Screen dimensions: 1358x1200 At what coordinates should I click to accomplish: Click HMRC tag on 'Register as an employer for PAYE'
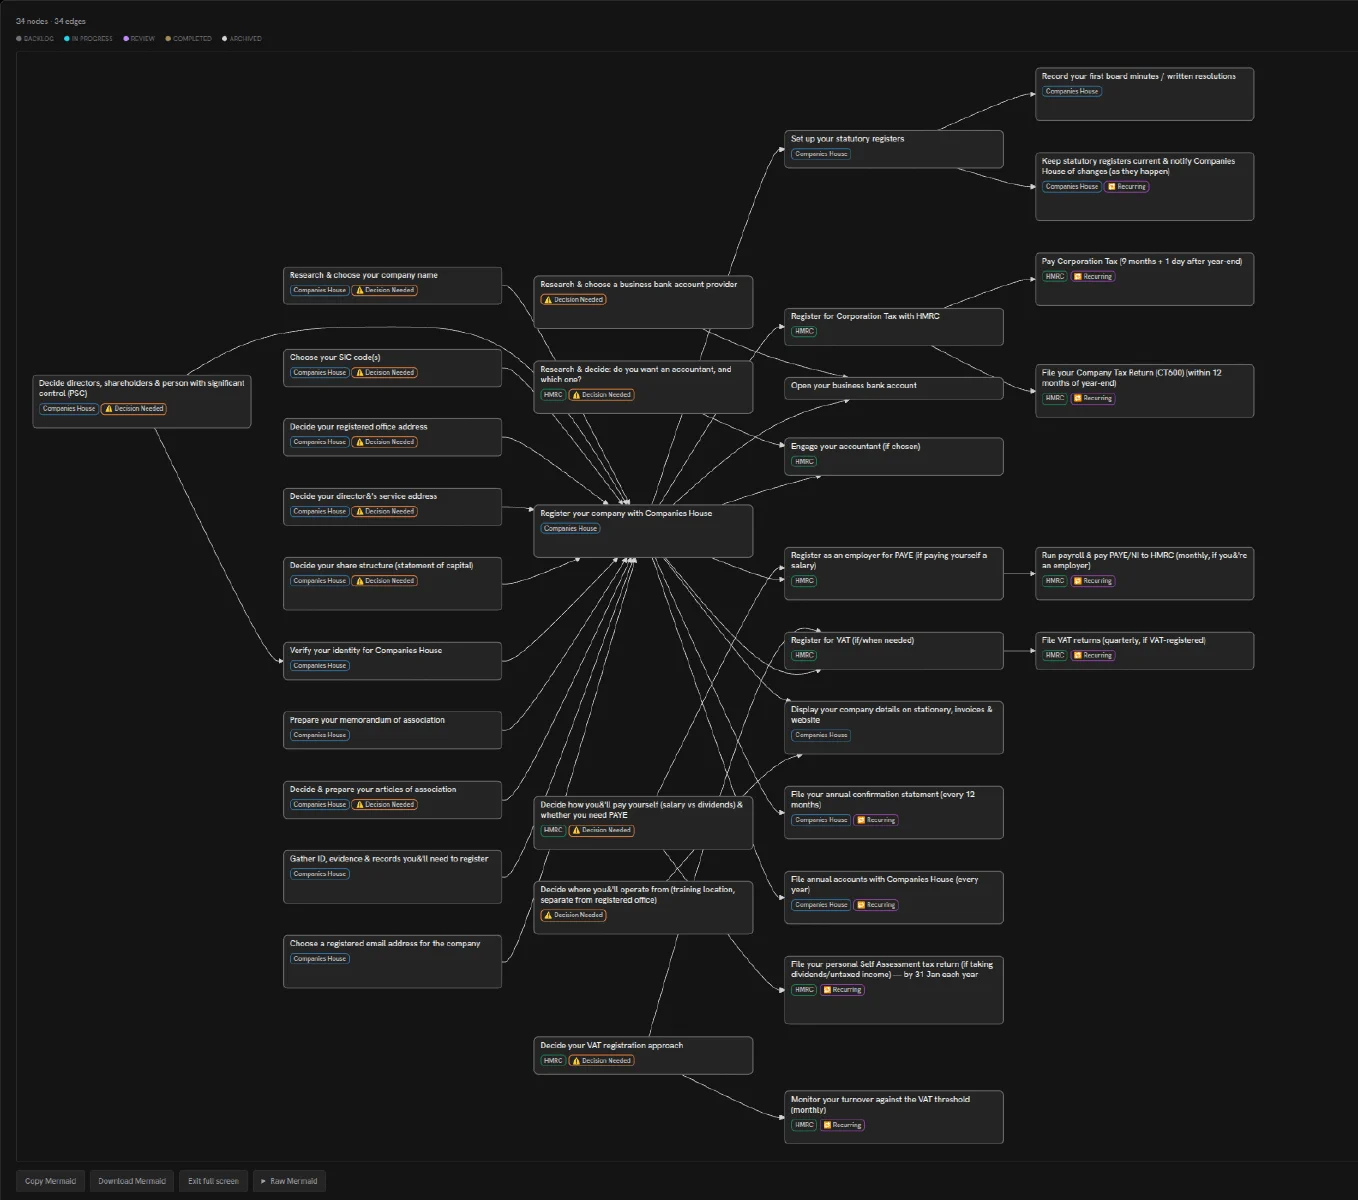click(x=804, y=581)
